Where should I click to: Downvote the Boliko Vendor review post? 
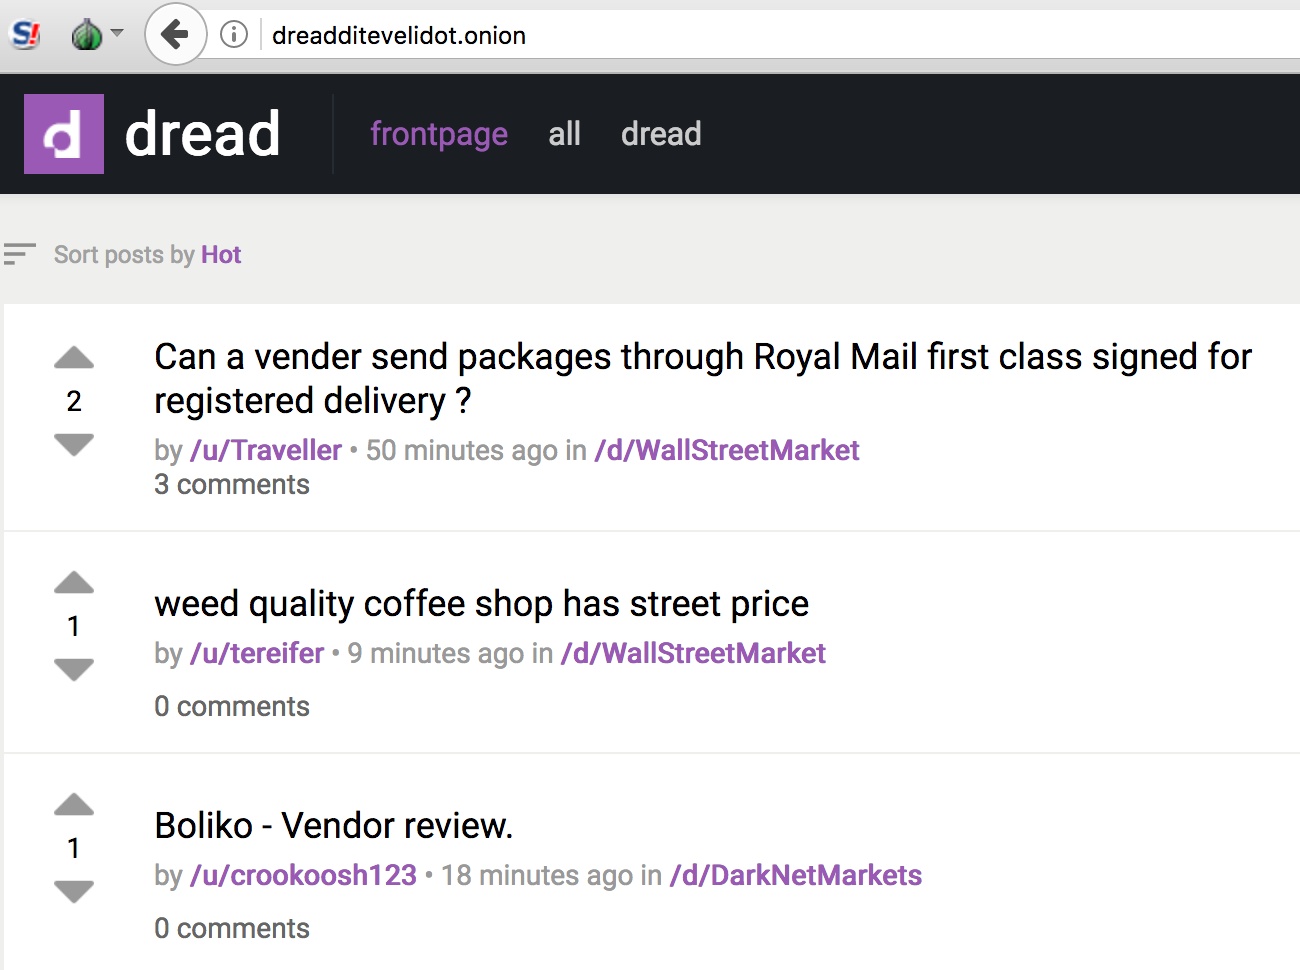(74, 891)
